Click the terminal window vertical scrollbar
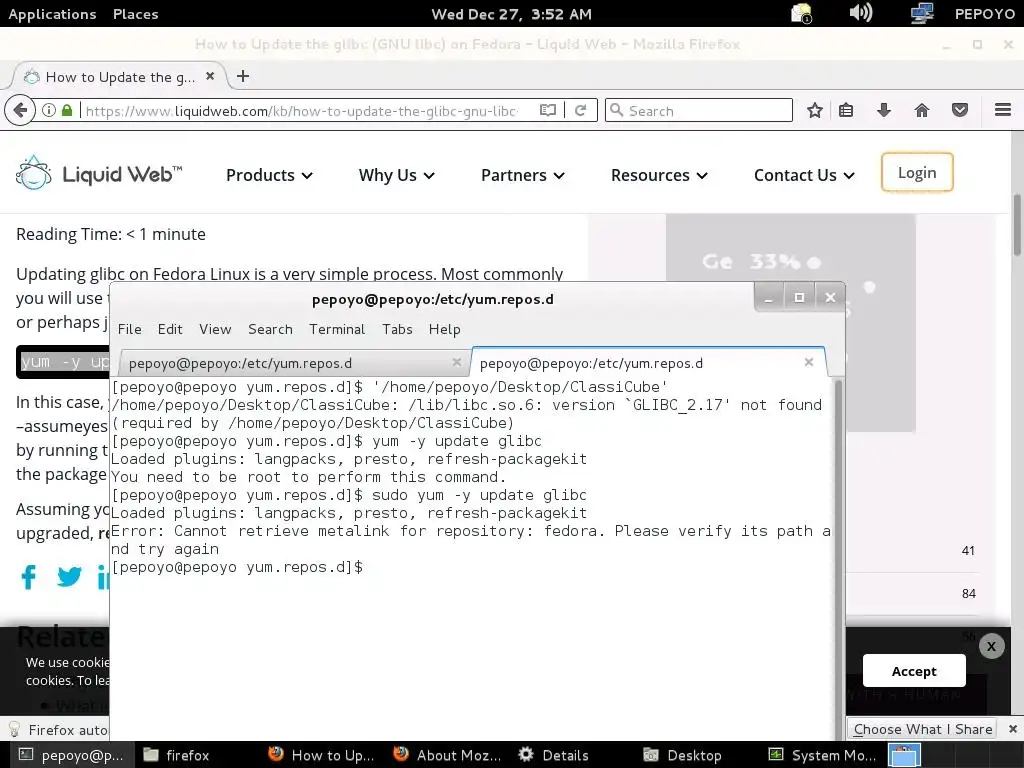The width and height of the screenshot is (1024, 768). pos(839,559)
